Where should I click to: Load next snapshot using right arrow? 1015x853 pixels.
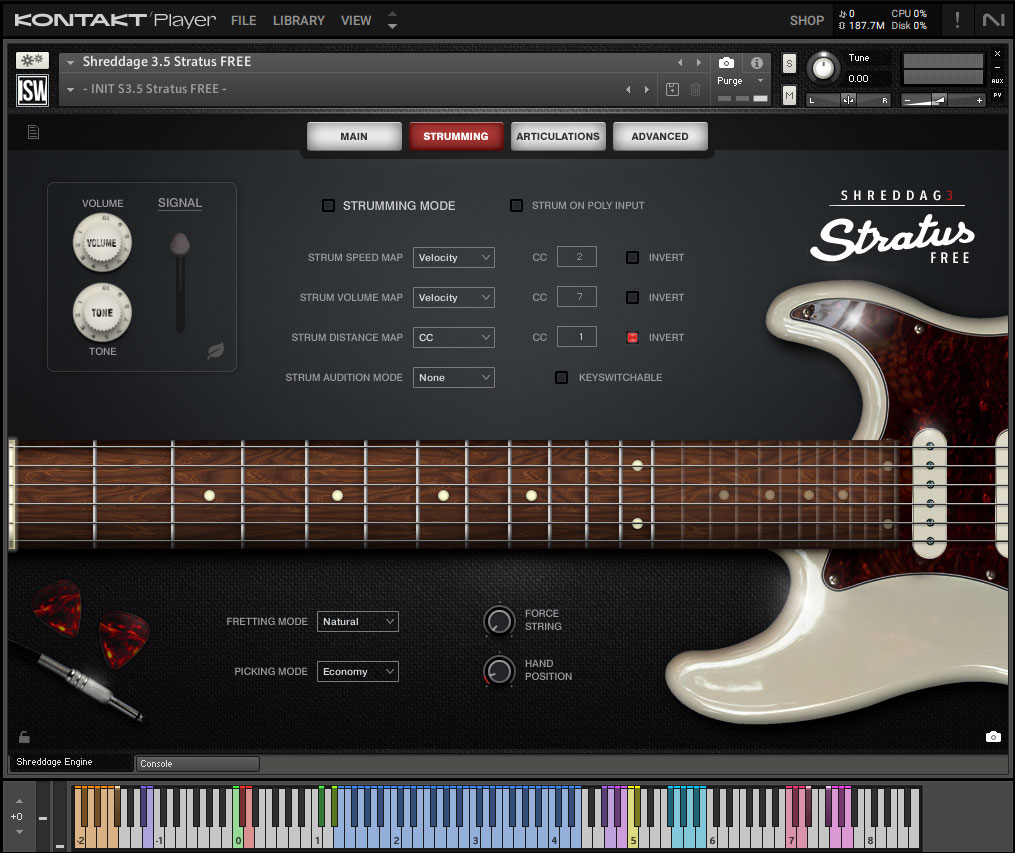(x=647, y=89)
